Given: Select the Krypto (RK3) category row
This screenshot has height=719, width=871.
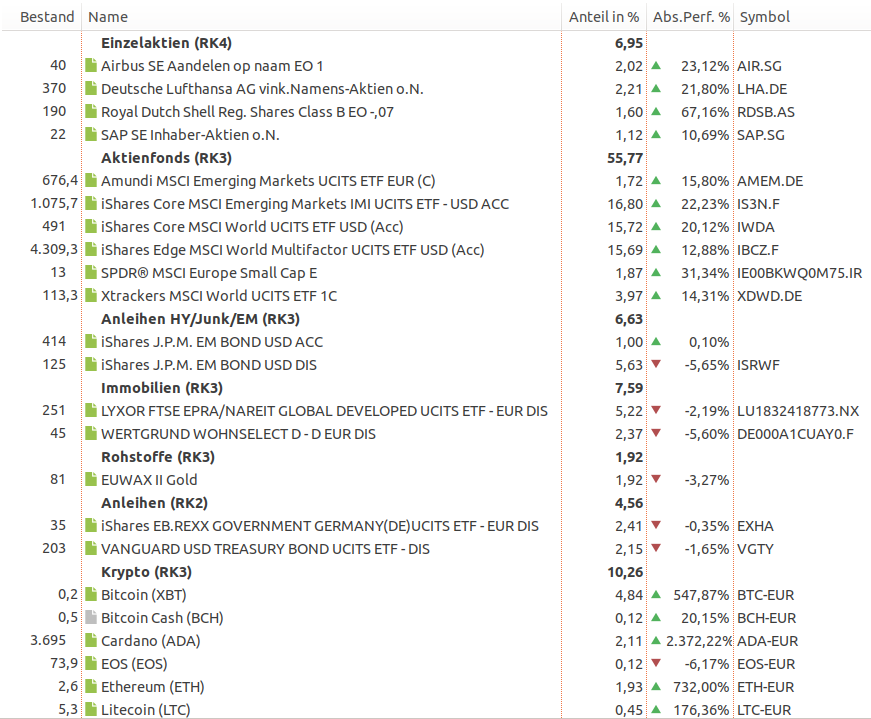Looking at the screenshot, I should click(x=436, y=572).
